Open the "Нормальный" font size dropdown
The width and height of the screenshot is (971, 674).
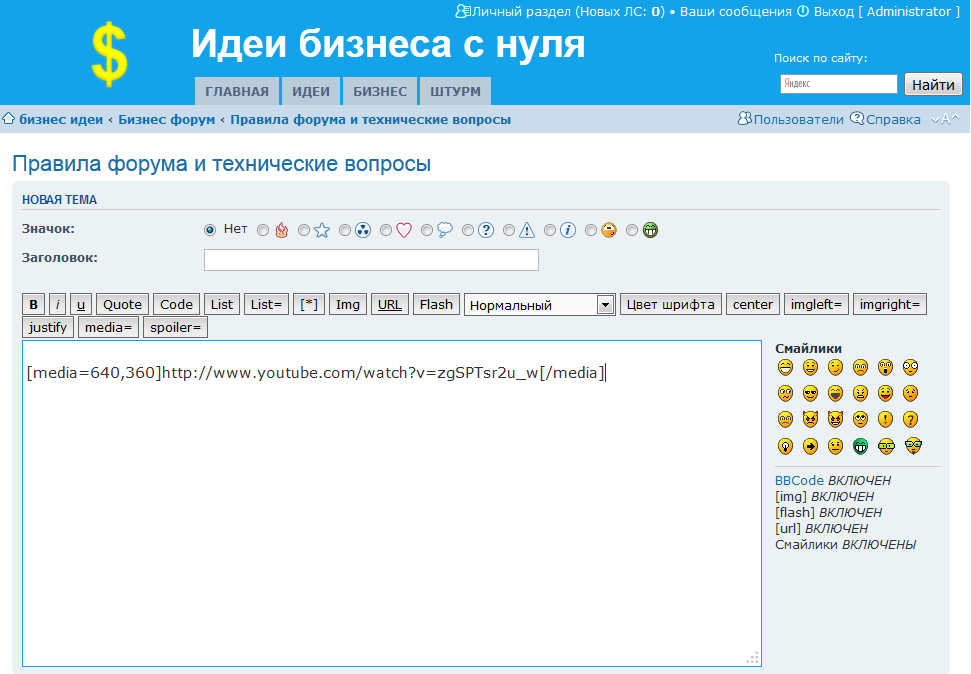click(539, 305)
